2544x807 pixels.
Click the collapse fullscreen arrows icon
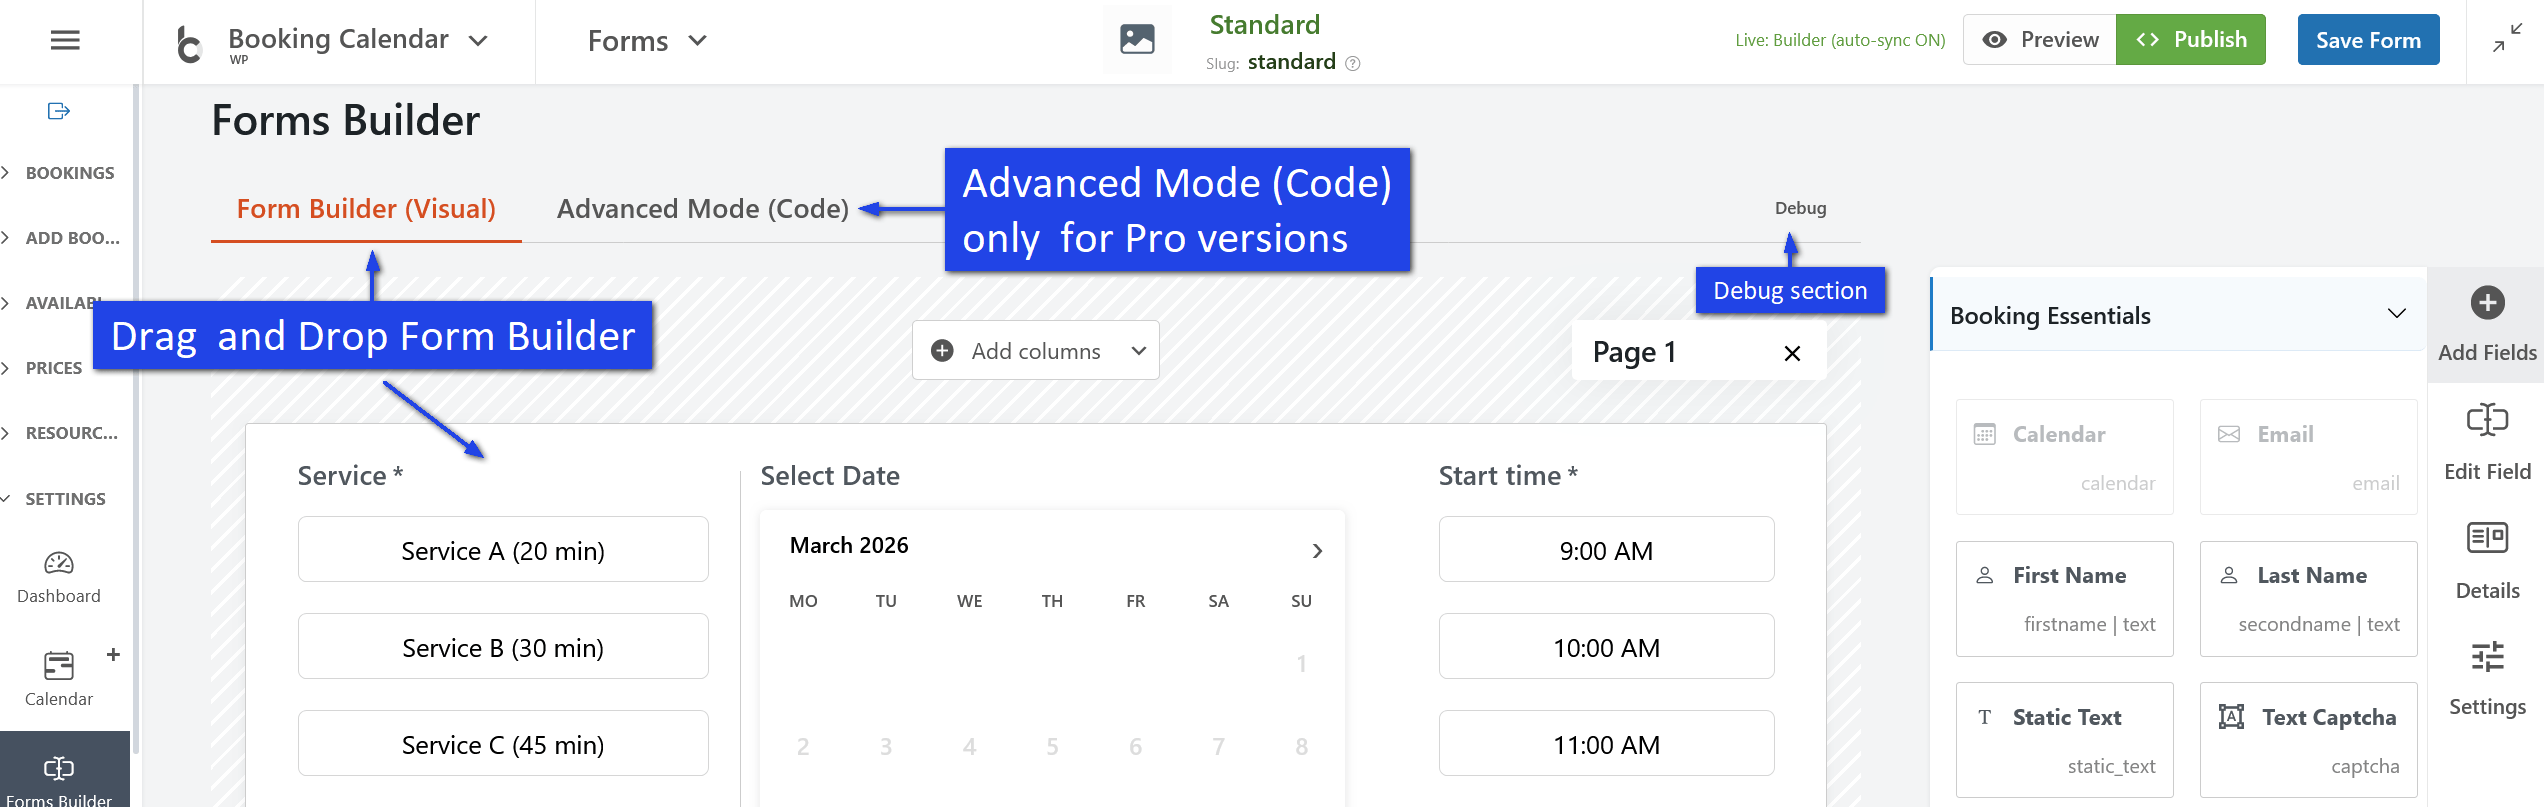click(x=2507, y=39)
